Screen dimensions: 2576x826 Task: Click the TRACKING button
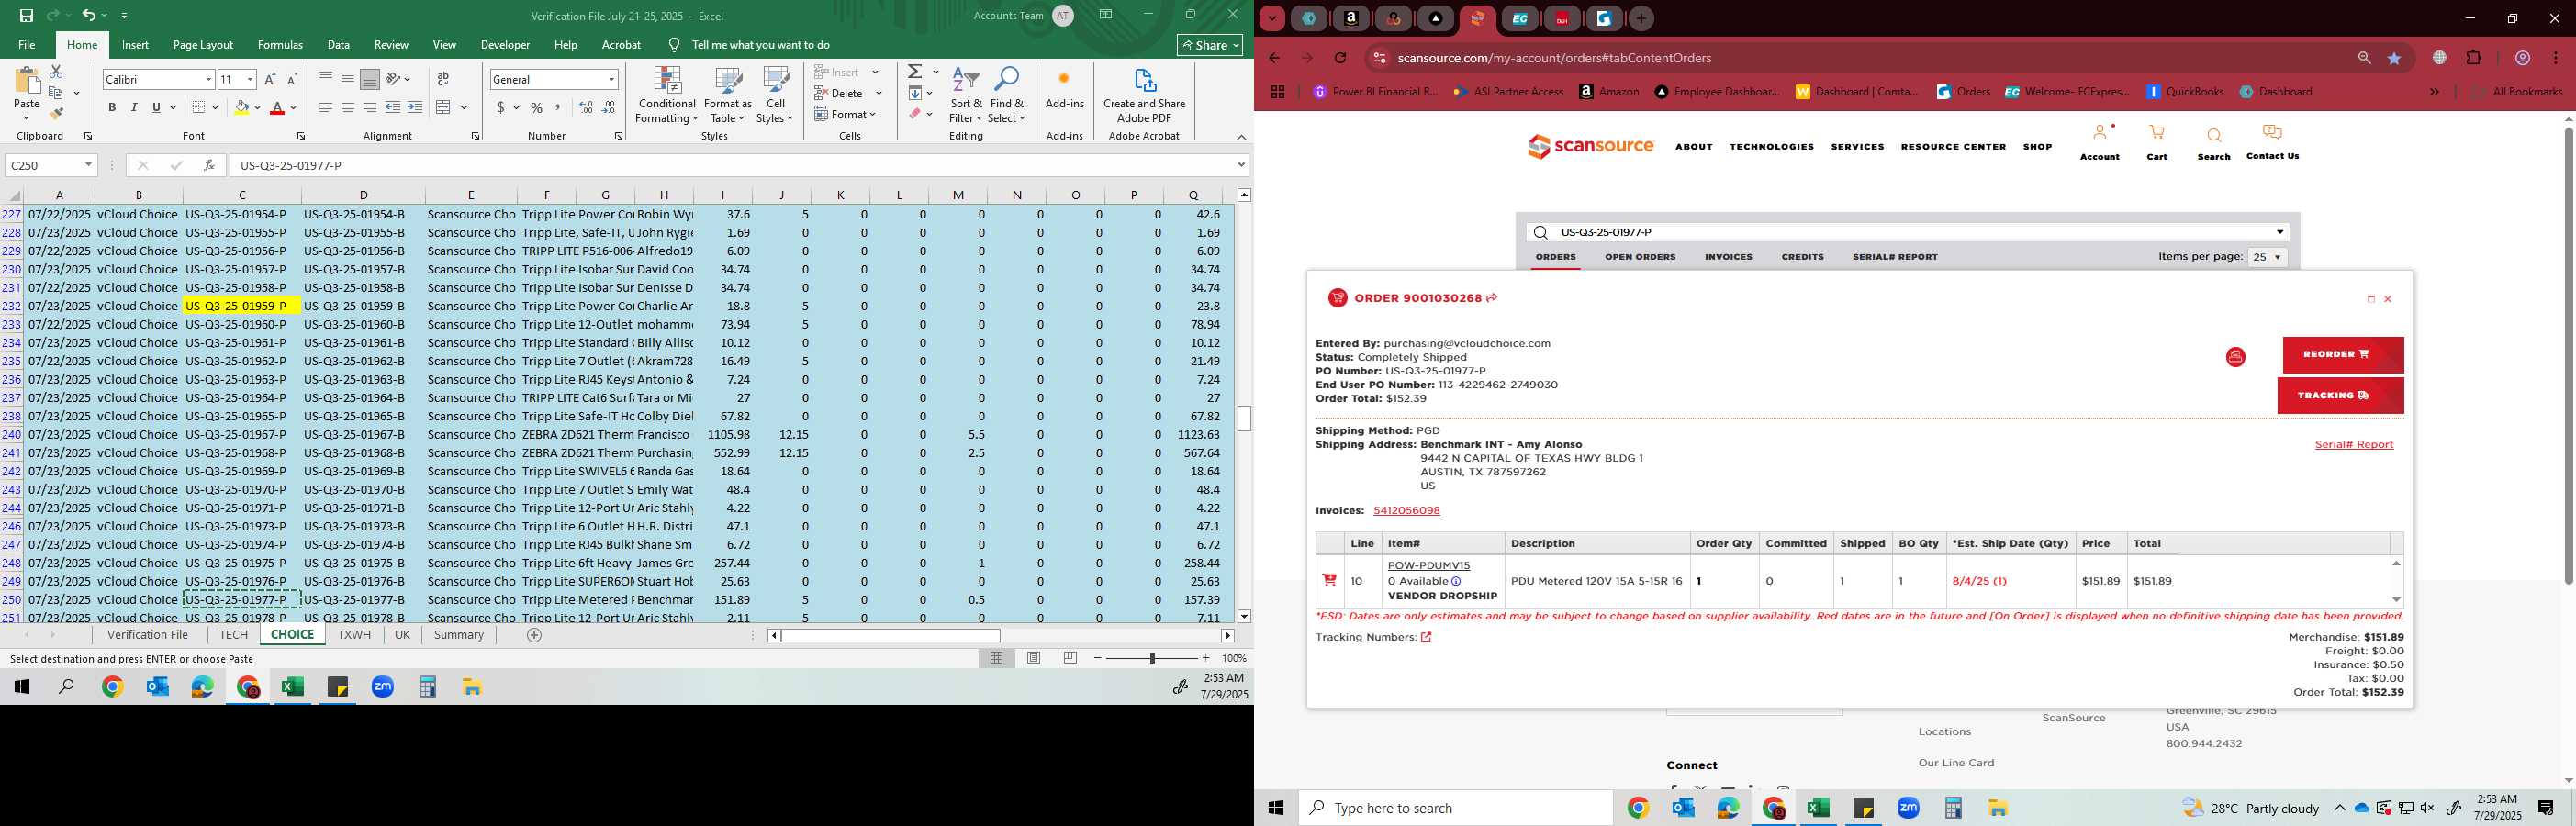[2340, 396]
